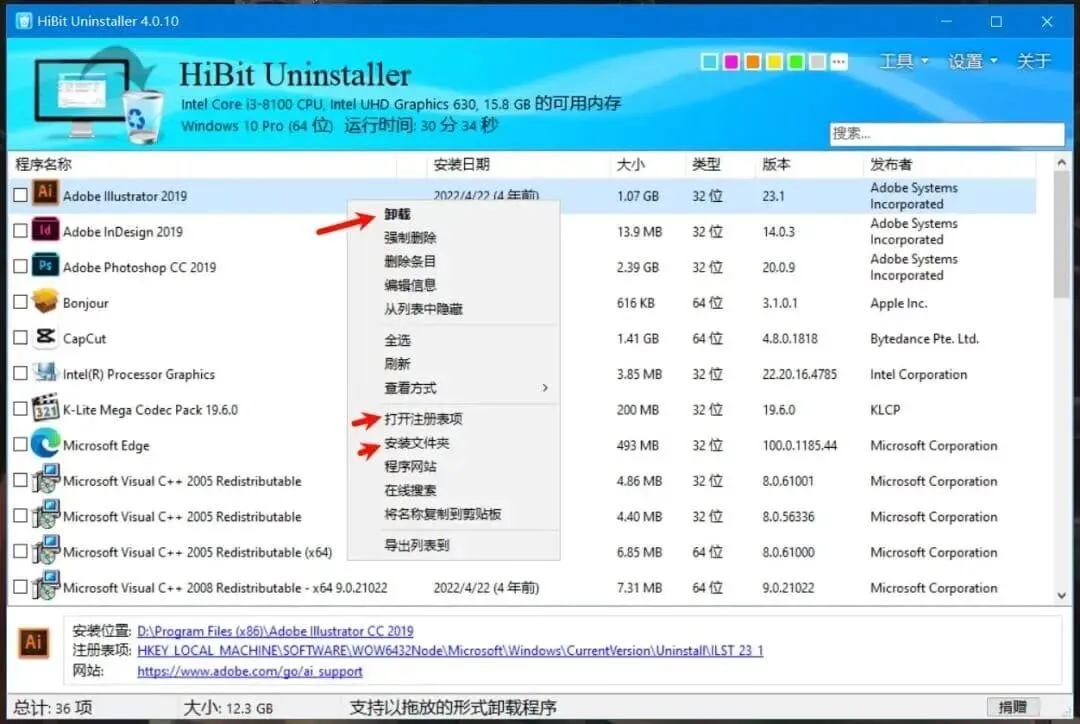The image size is (1080, 724).
Task: Choose 卸载 from the context menu
Action: 397,214
